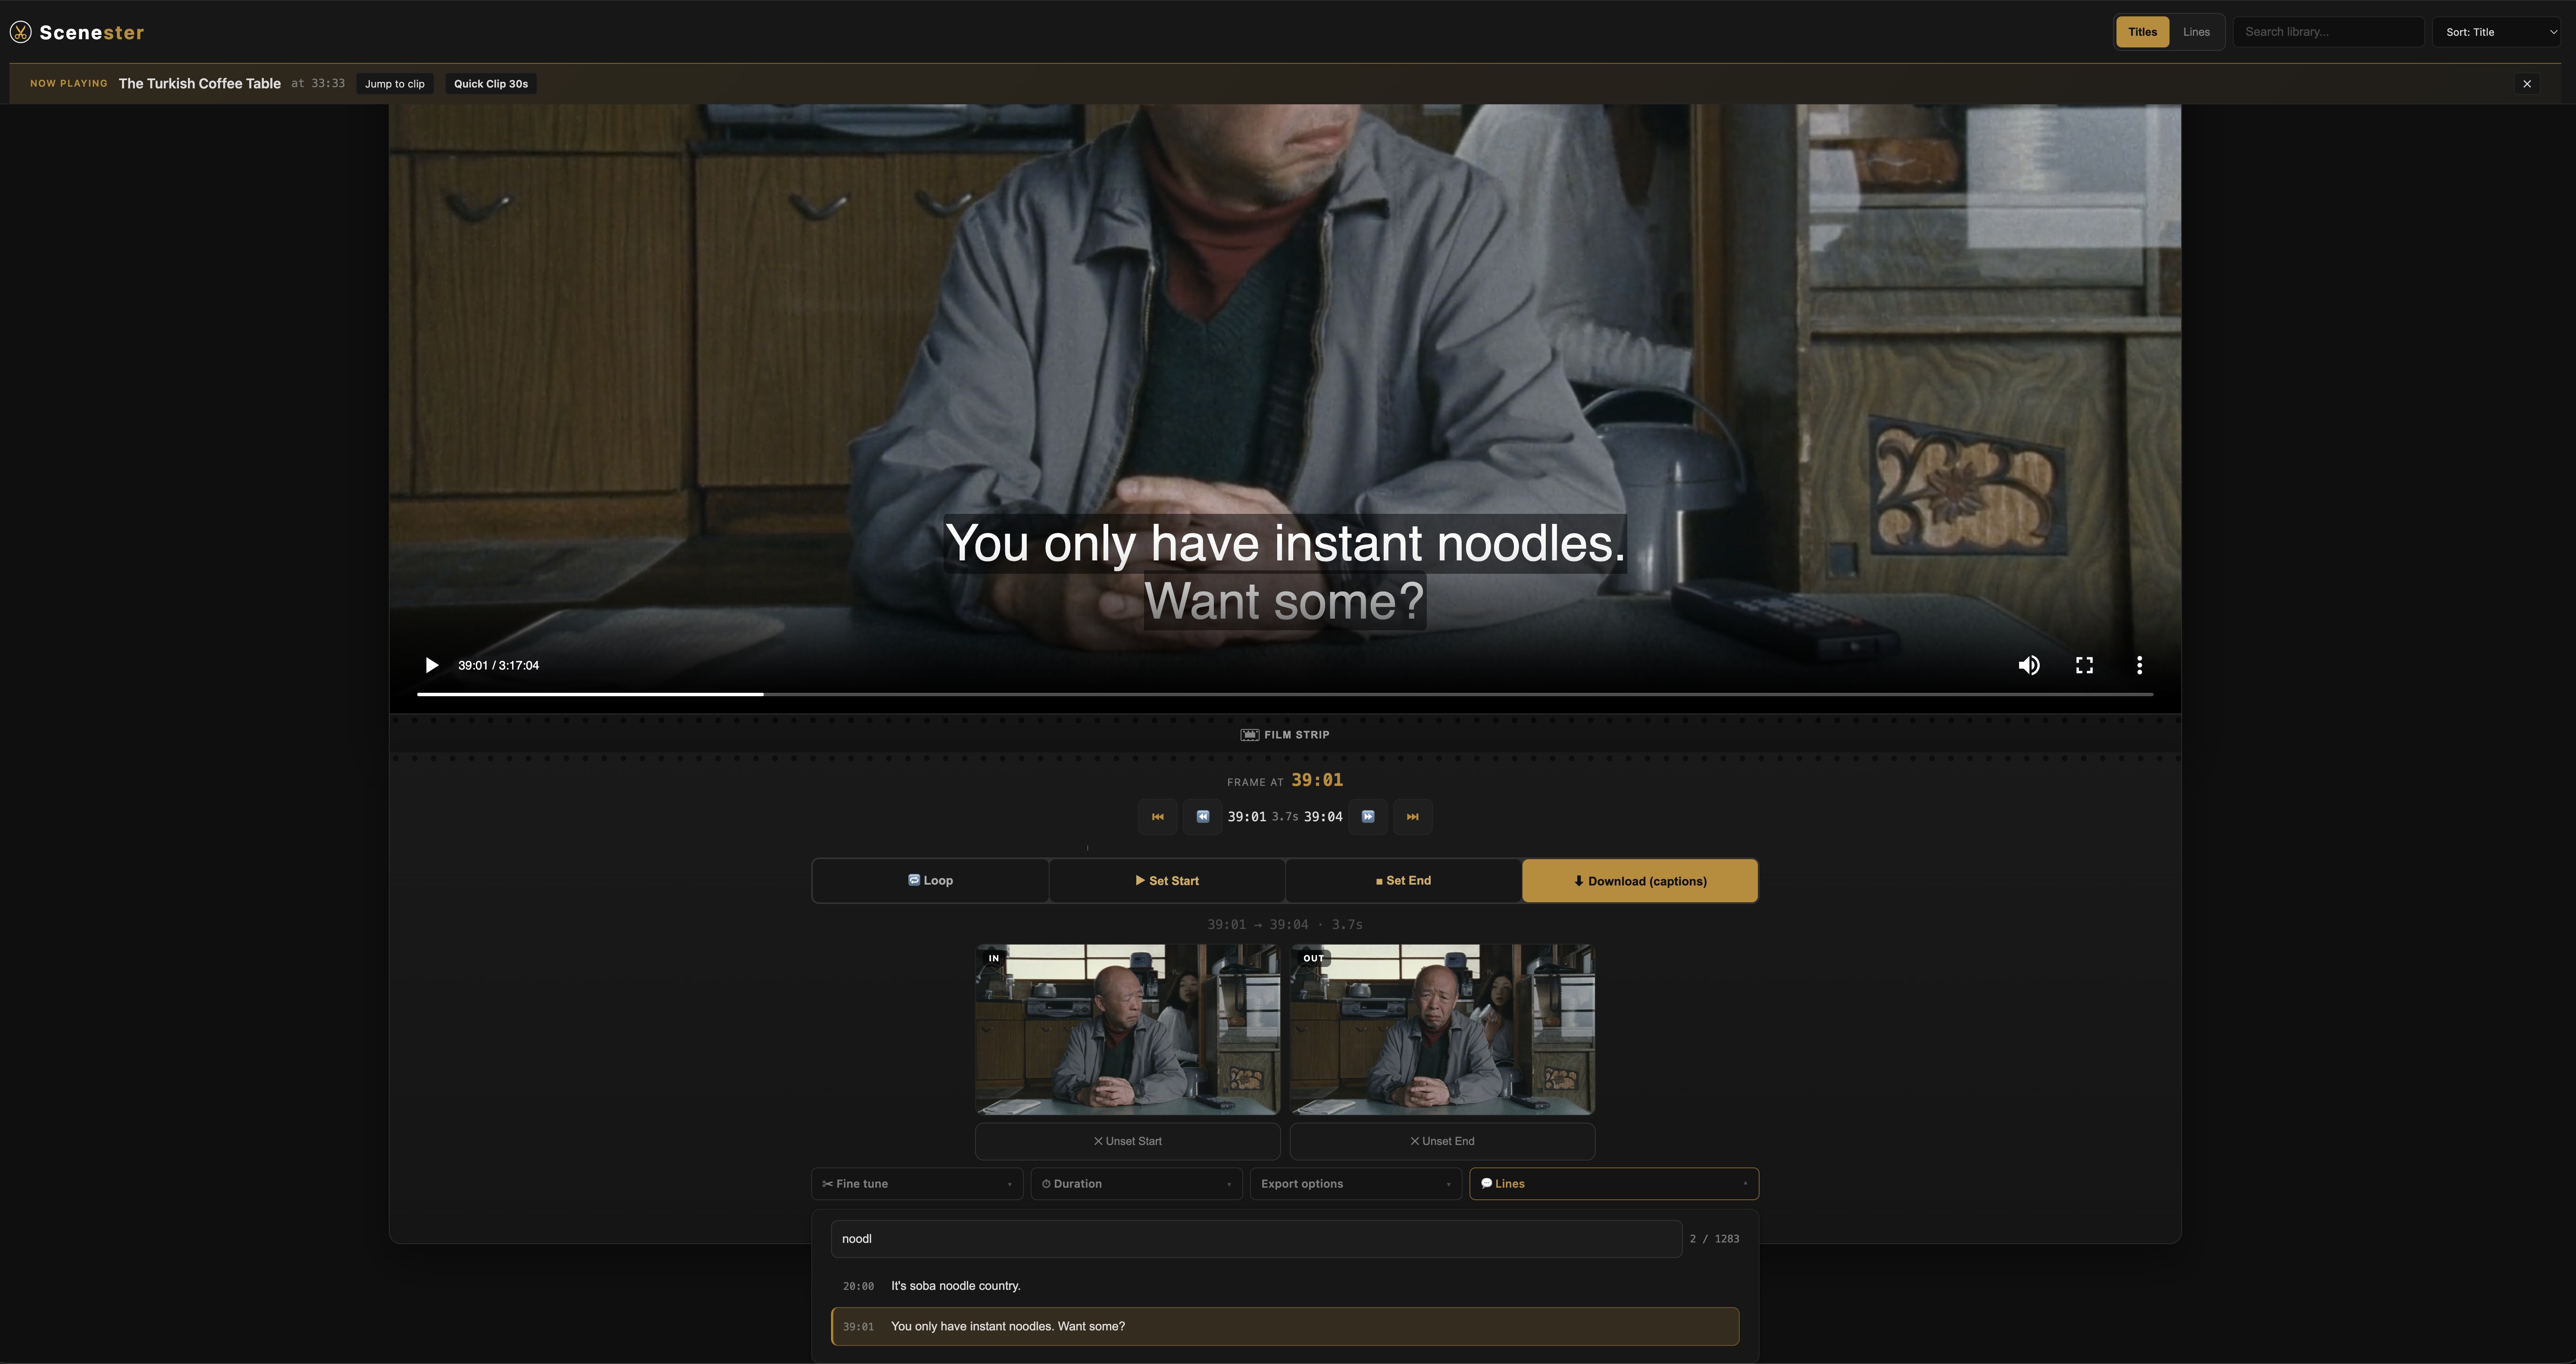Select the IN frame thumbnail
The image size is (2576, 1364).
click(x=1128, y=1030)
